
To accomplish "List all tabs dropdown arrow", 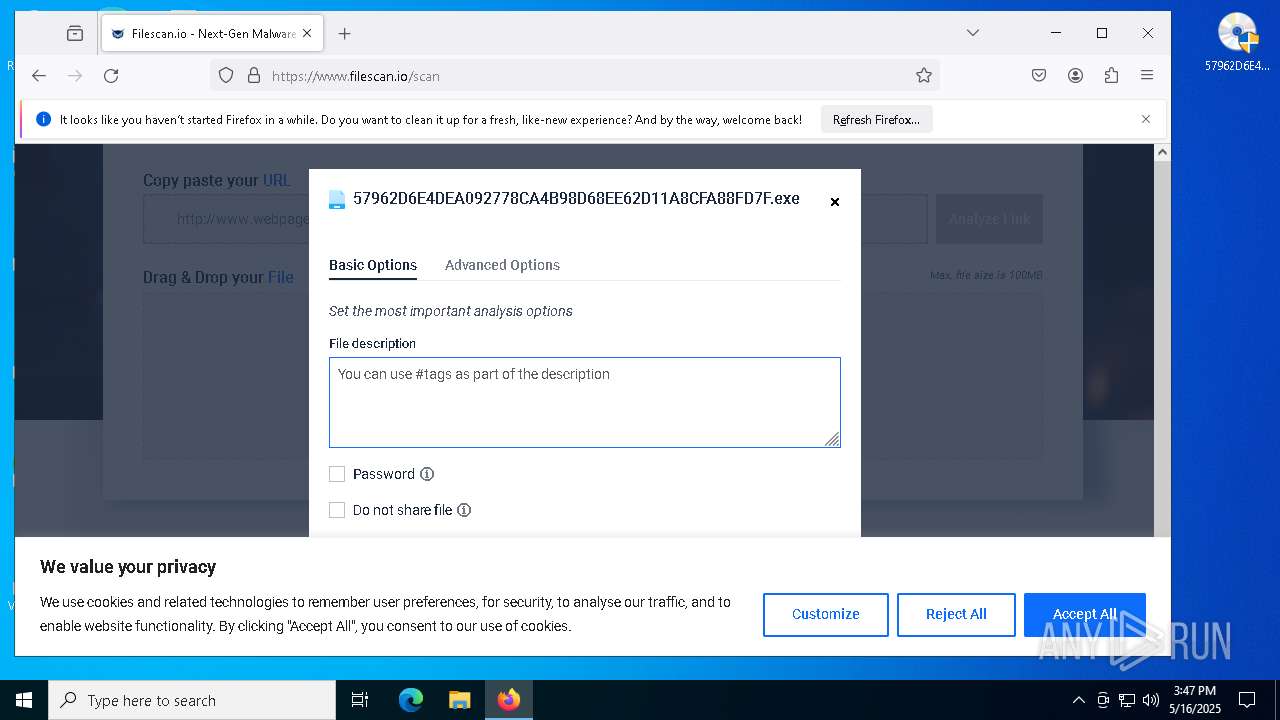I will pos(972,33).
